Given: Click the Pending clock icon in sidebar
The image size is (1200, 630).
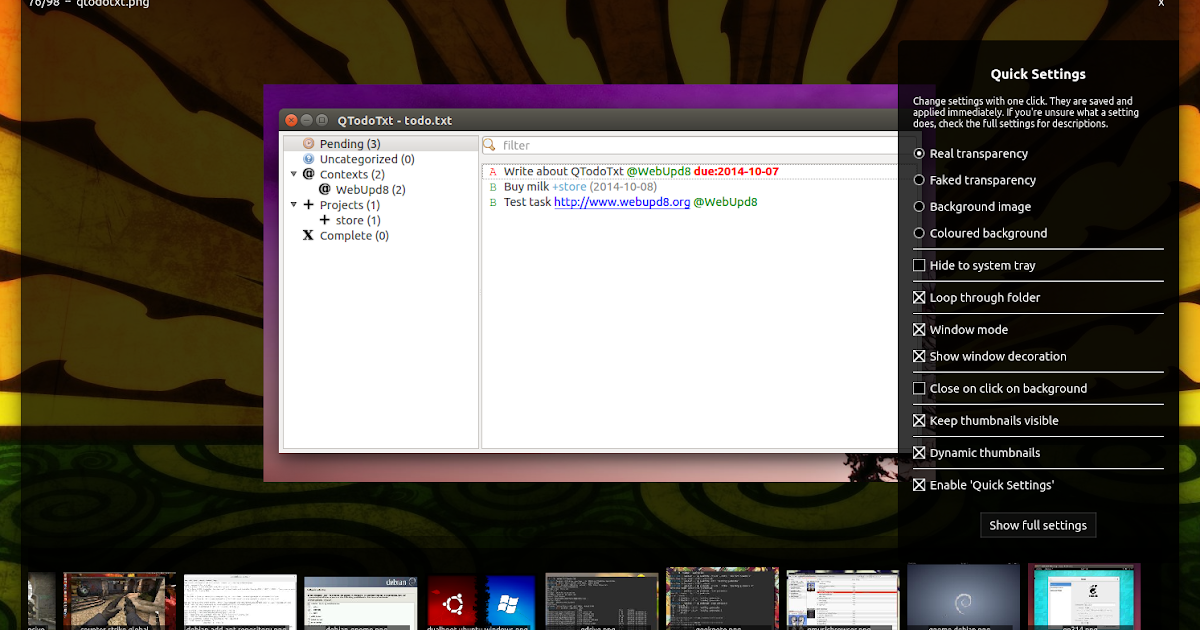Looking at the screenshot, I should tap(309, 144).
